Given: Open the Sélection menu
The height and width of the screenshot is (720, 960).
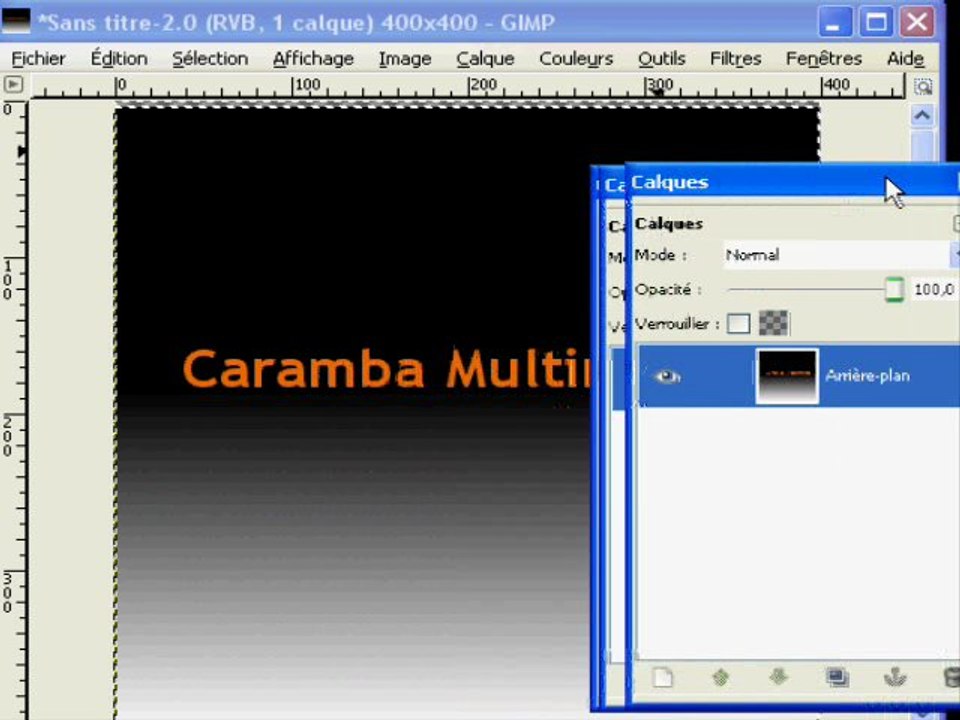Looking at the screenshot, I should 210,59.
